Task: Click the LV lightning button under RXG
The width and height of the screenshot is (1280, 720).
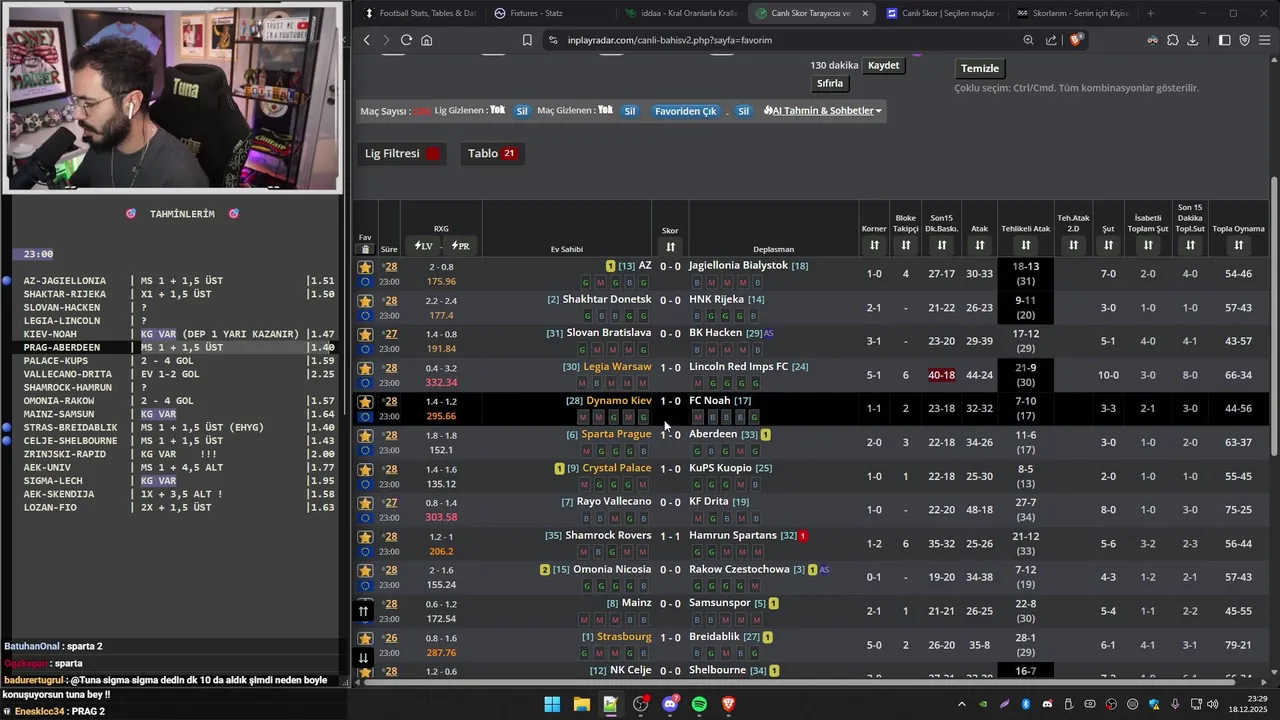Action: click(424, 246)
